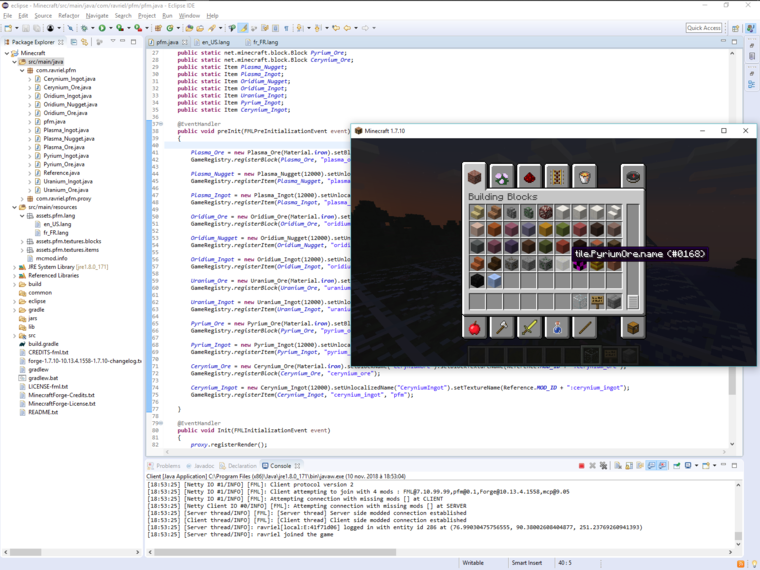Select the Search Items compass tab
Viewport: 760px width, 570px height.
(632, 176)
